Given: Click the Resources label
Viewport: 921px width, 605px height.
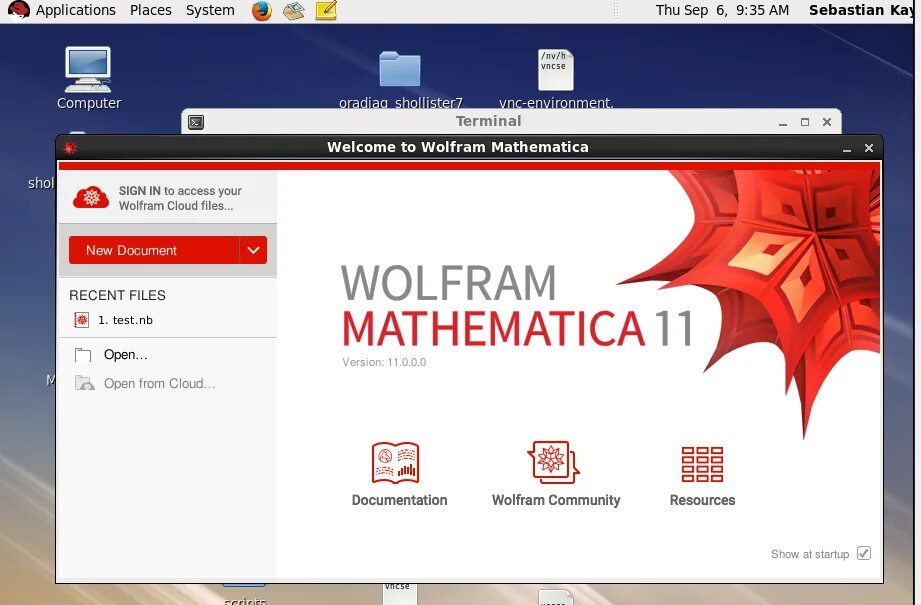Looking at the screenshot, I should point(702,500).
